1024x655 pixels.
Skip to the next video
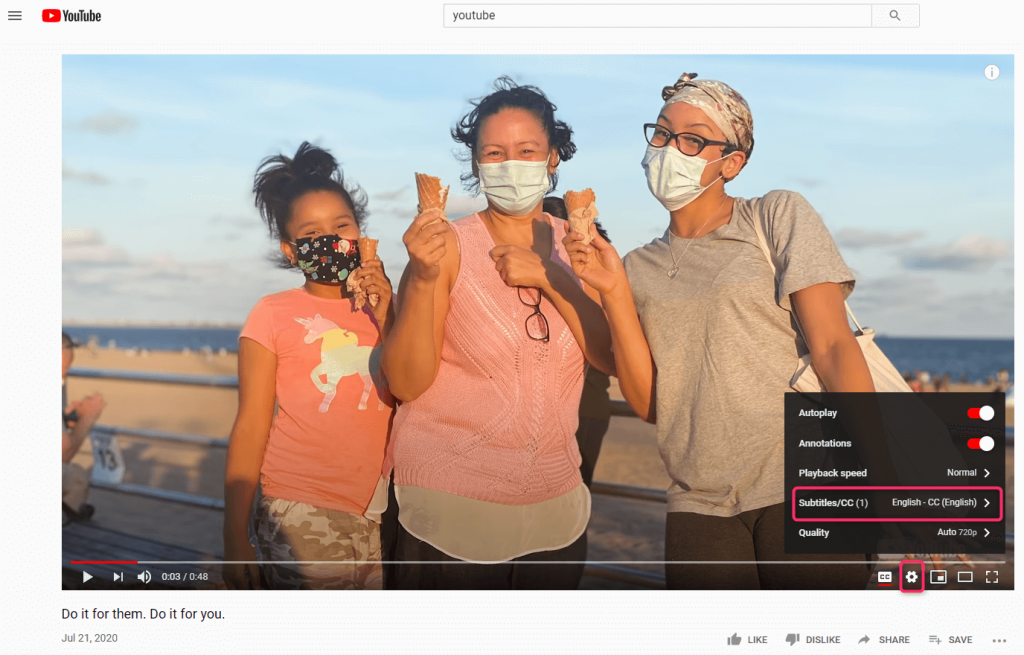[x=118, y=577]
